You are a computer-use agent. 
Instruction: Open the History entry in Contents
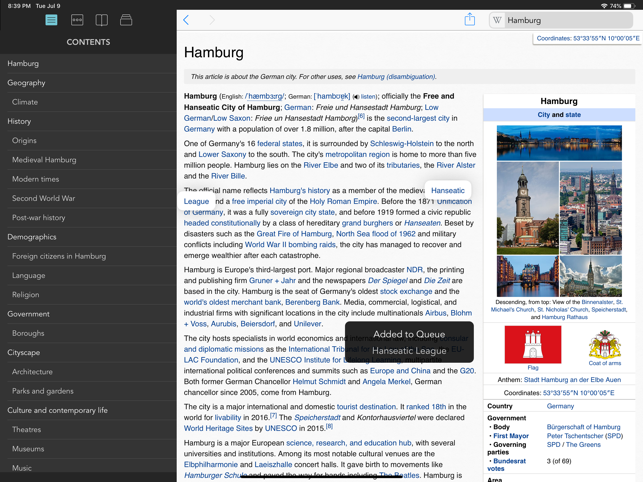tap(88, 121)
